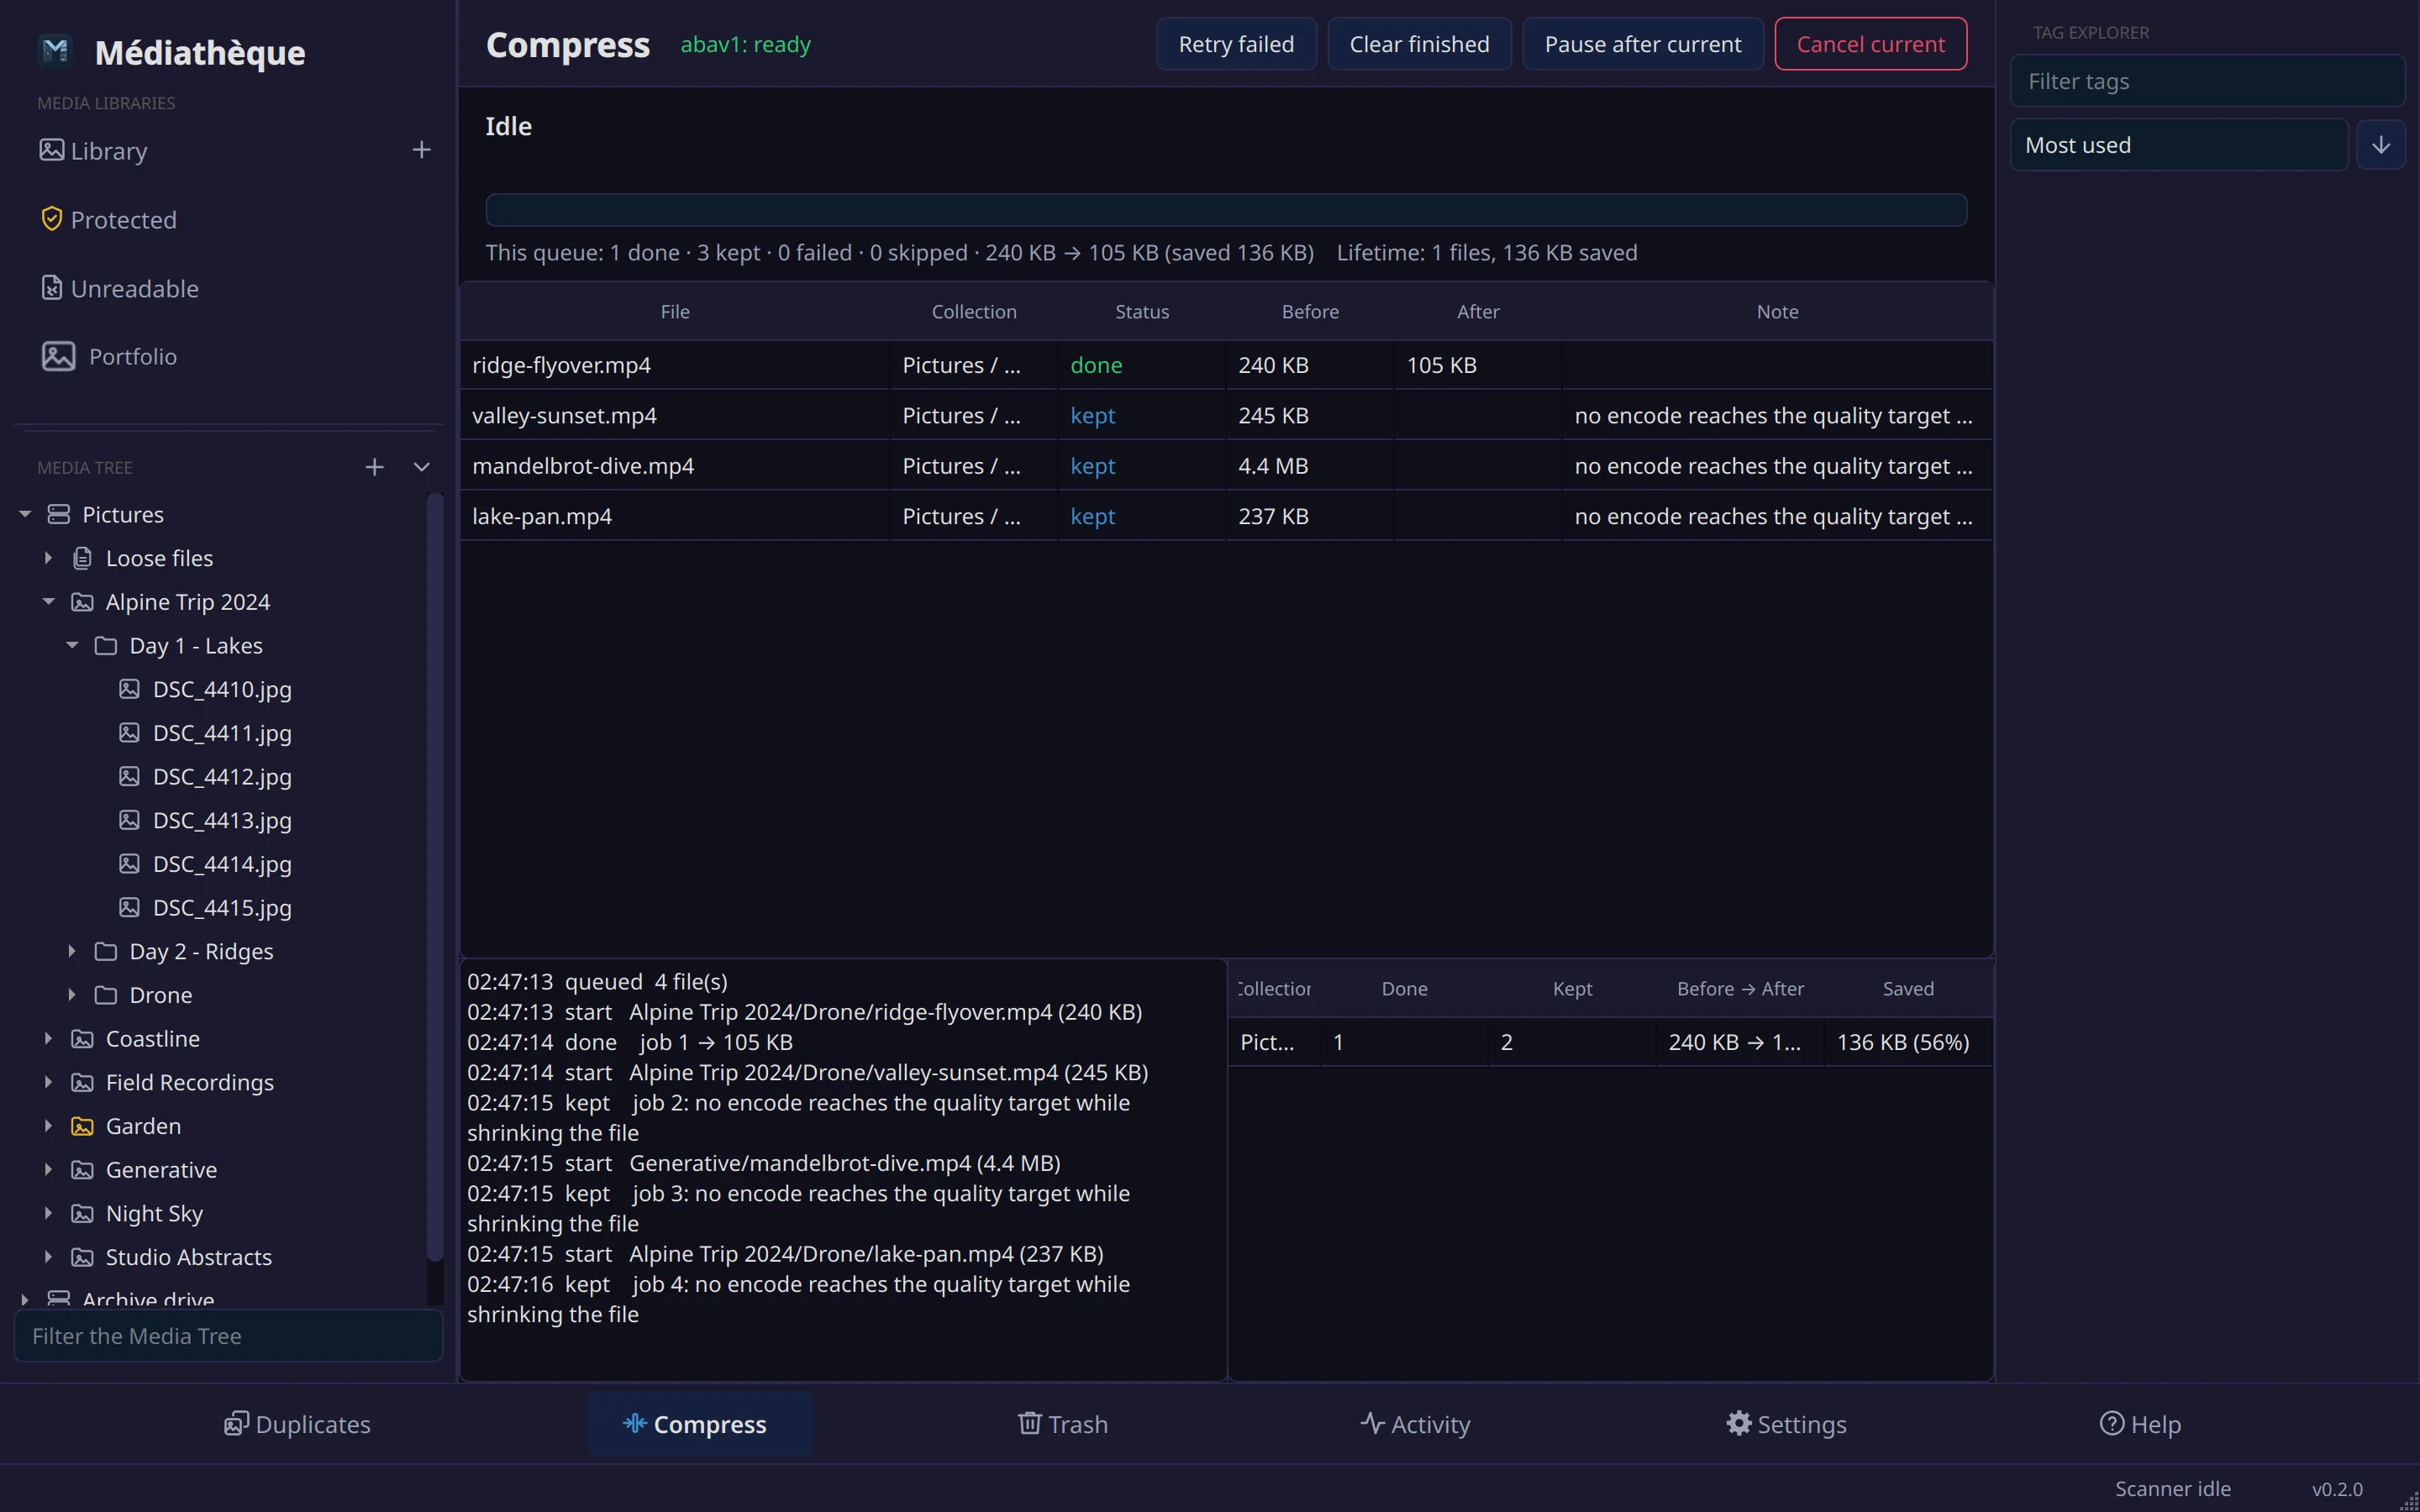This screenshot has width=2420, height=1512.
Task: Click the Status column header
Action: pyautogui.click(x=1142, y=312)
